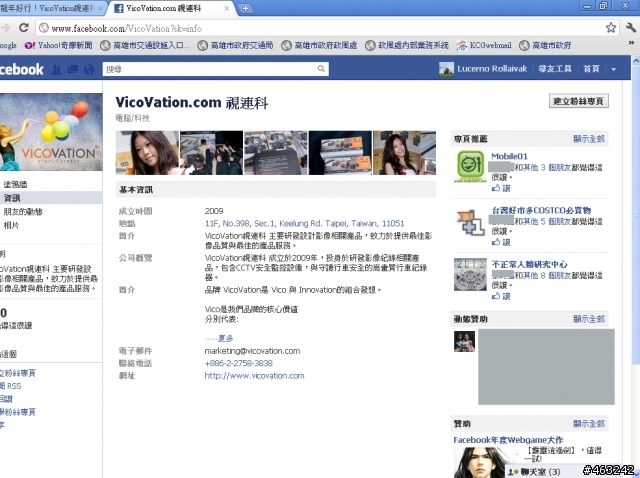Expand the description with 更多
This screenshot has width=640, height=478.
coord(225,338)
